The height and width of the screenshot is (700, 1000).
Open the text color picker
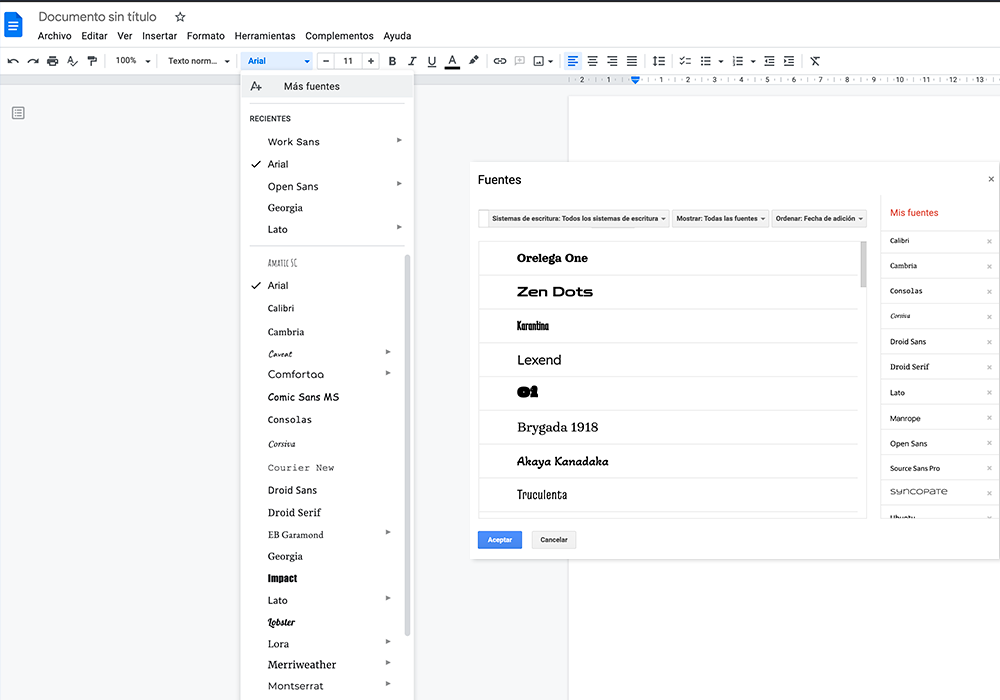[x=452, y=61]
